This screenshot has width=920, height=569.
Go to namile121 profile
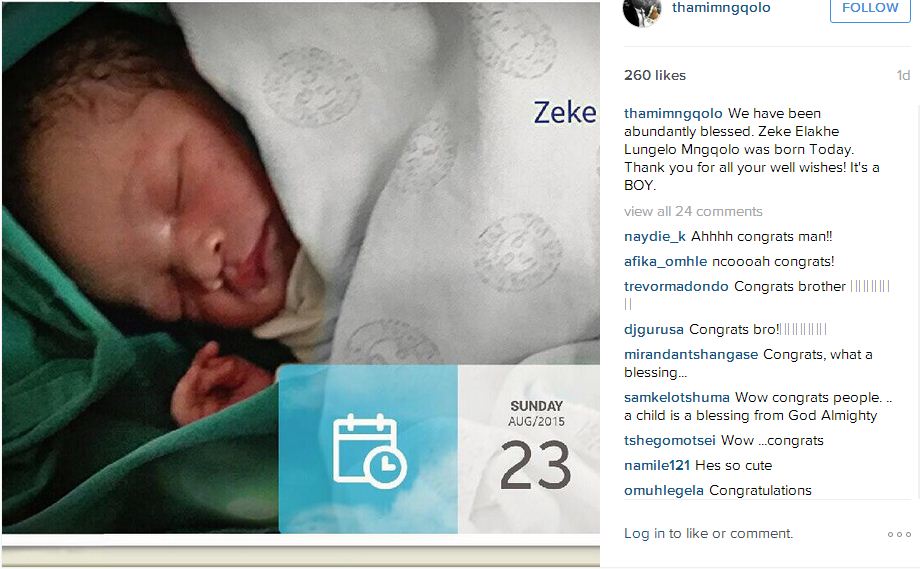(657, 466)
